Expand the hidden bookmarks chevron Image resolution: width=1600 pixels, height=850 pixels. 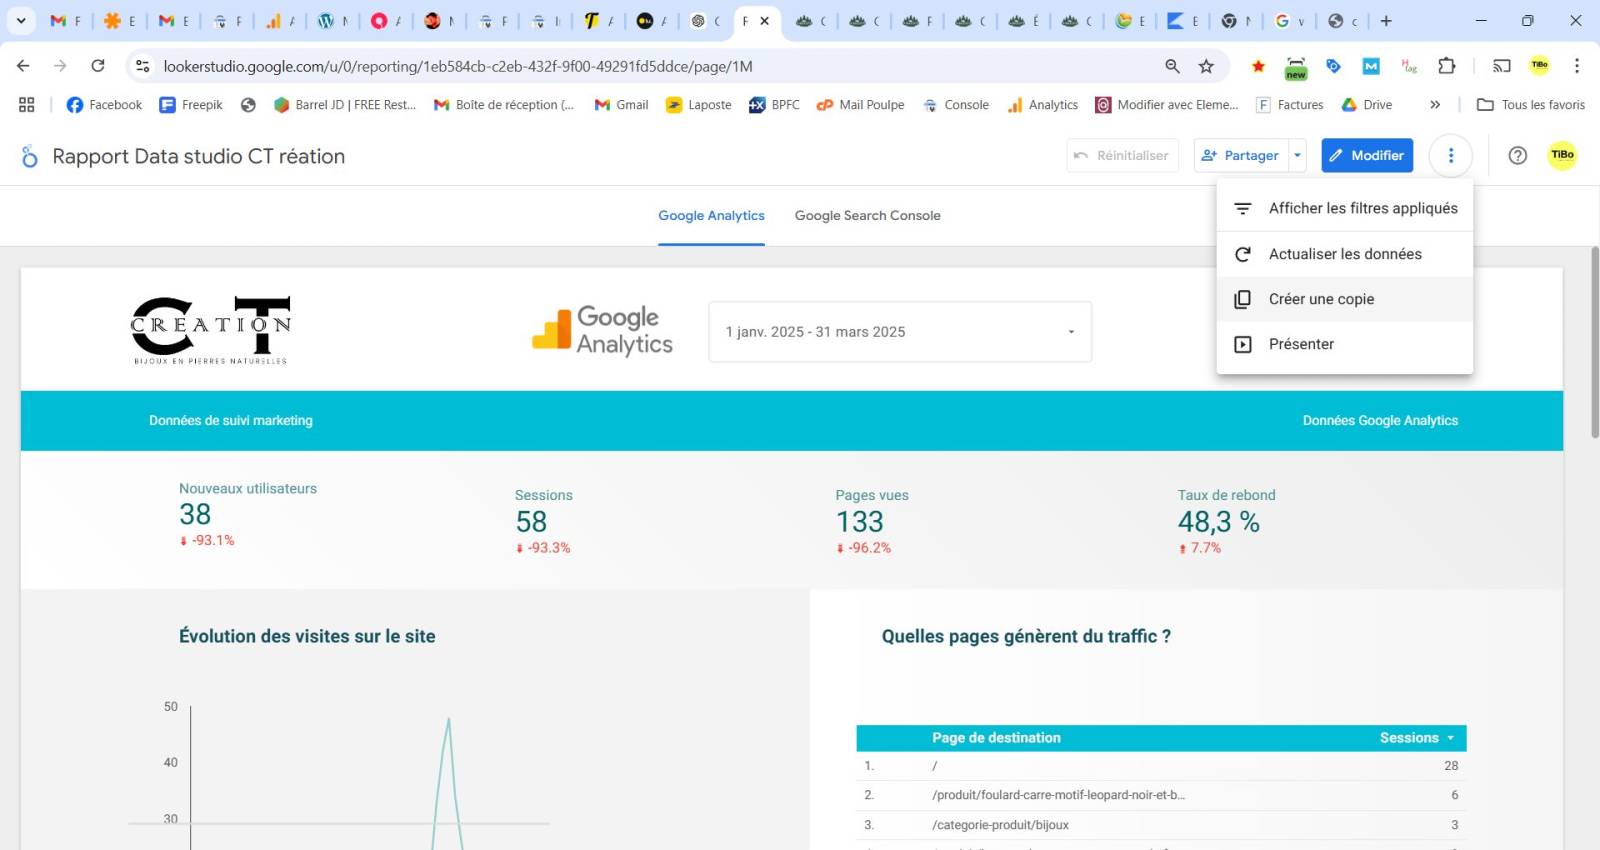(1435, 105)
